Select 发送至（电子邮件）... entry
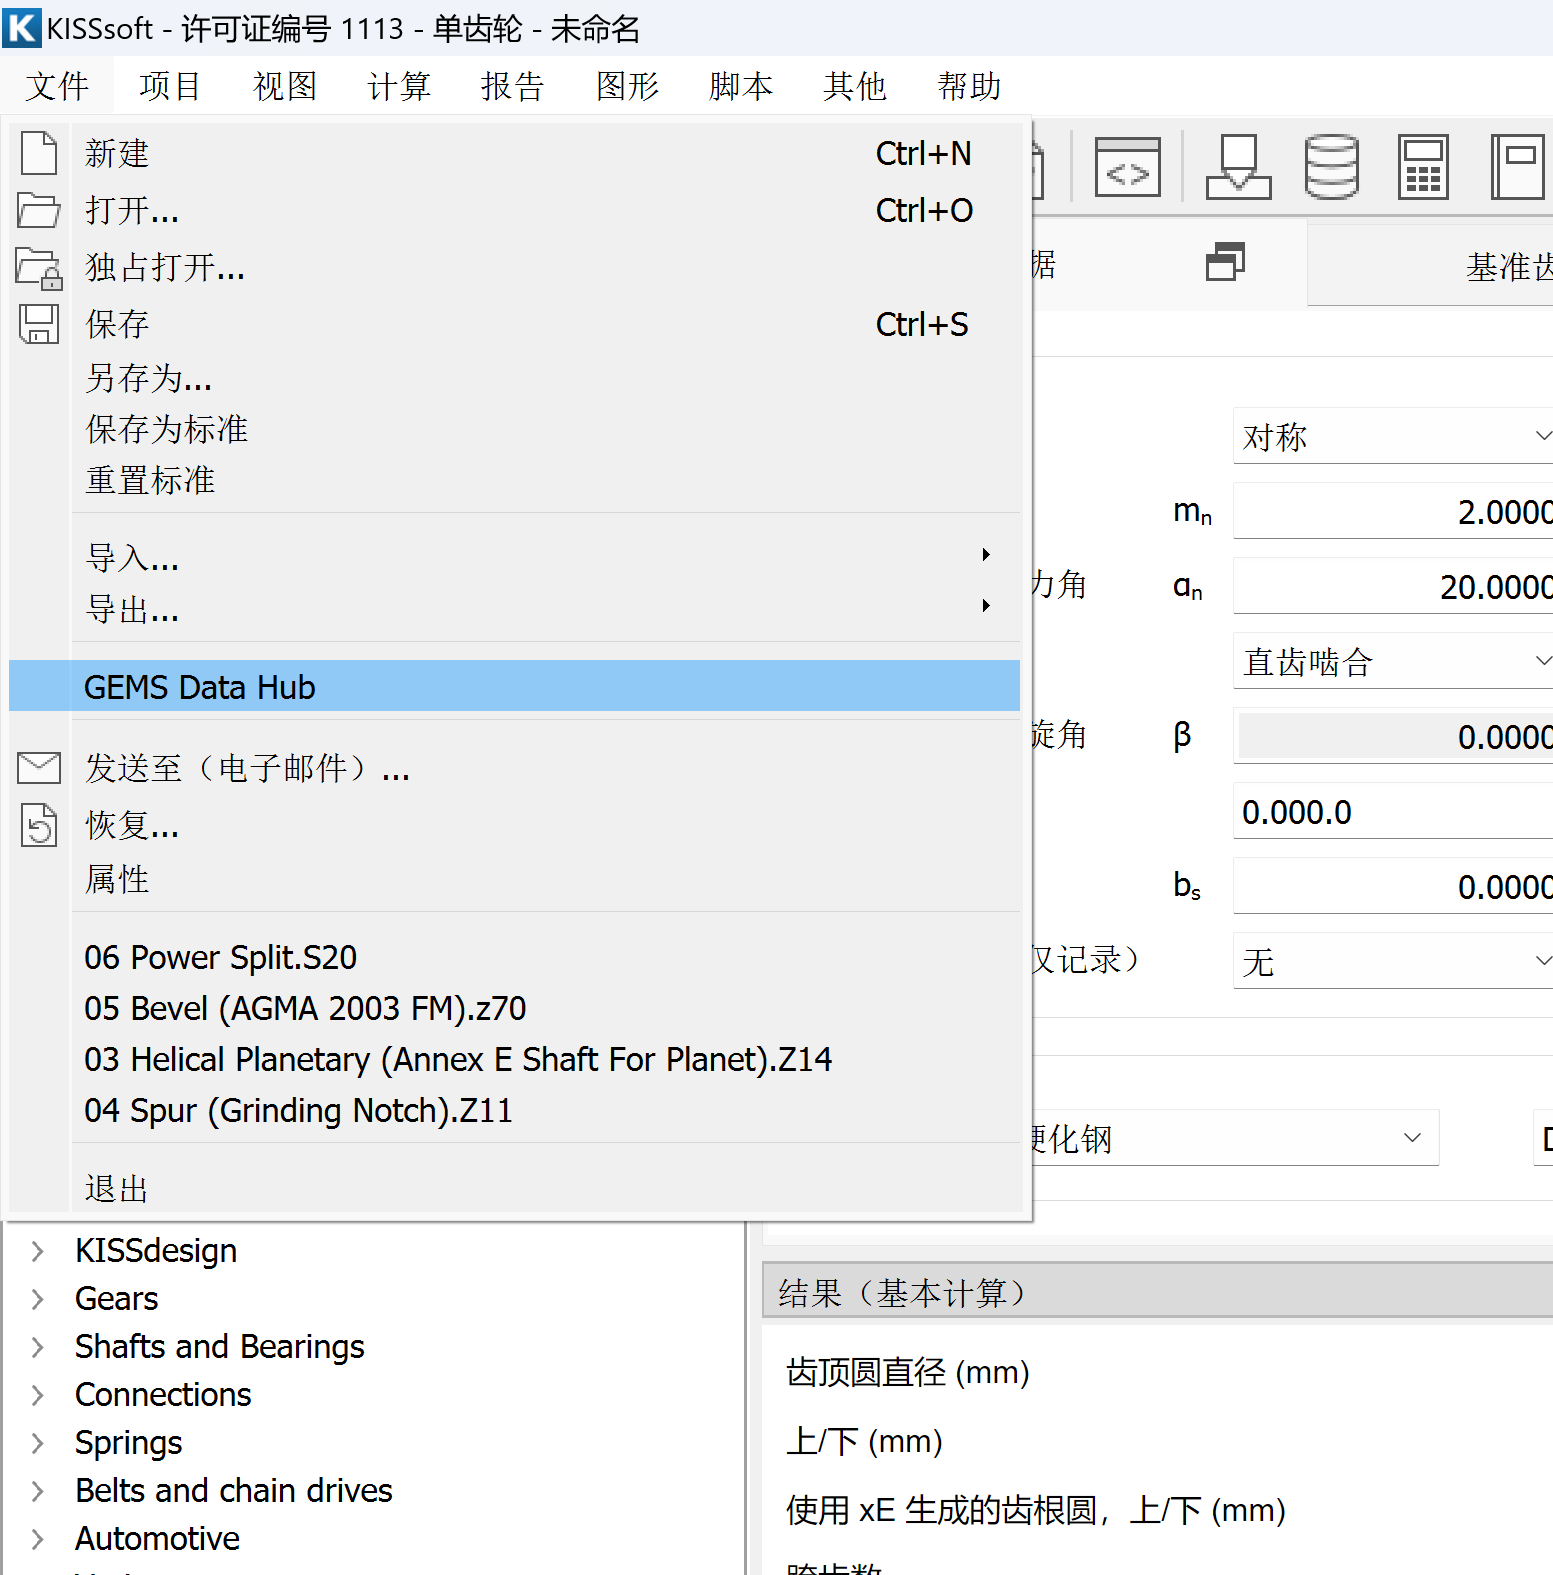Screen dimensions: 1553x1575 (514, 768)
